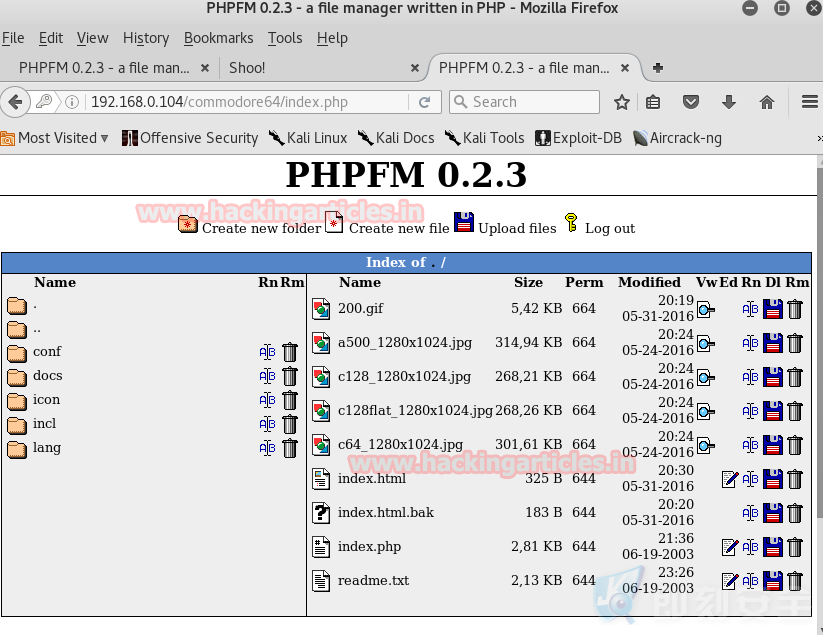Rename the lang folder via rename icon

tap(267, 448)
